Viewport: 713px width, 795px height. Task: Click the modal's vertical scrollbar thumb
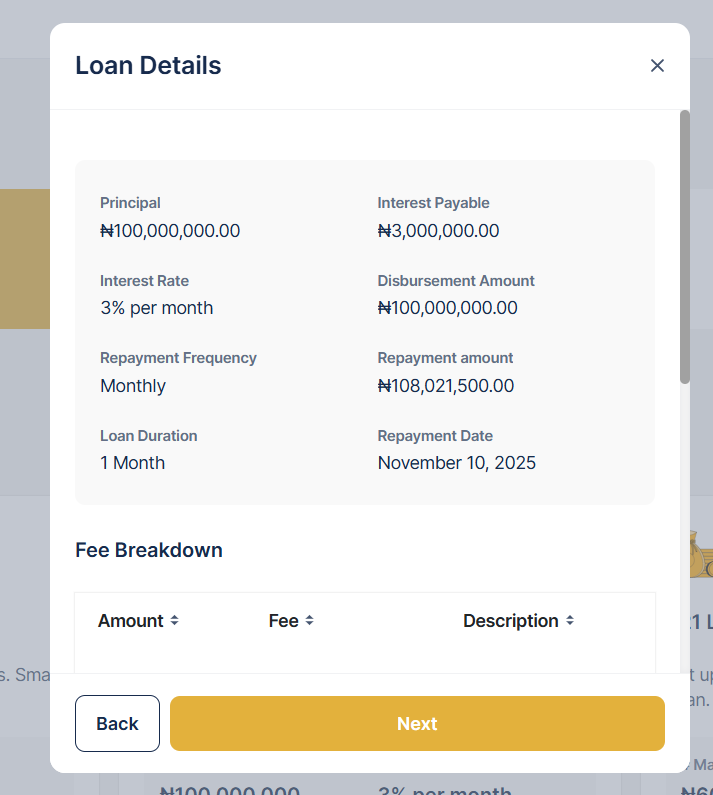pyautogui.click(x=685, y=245)
